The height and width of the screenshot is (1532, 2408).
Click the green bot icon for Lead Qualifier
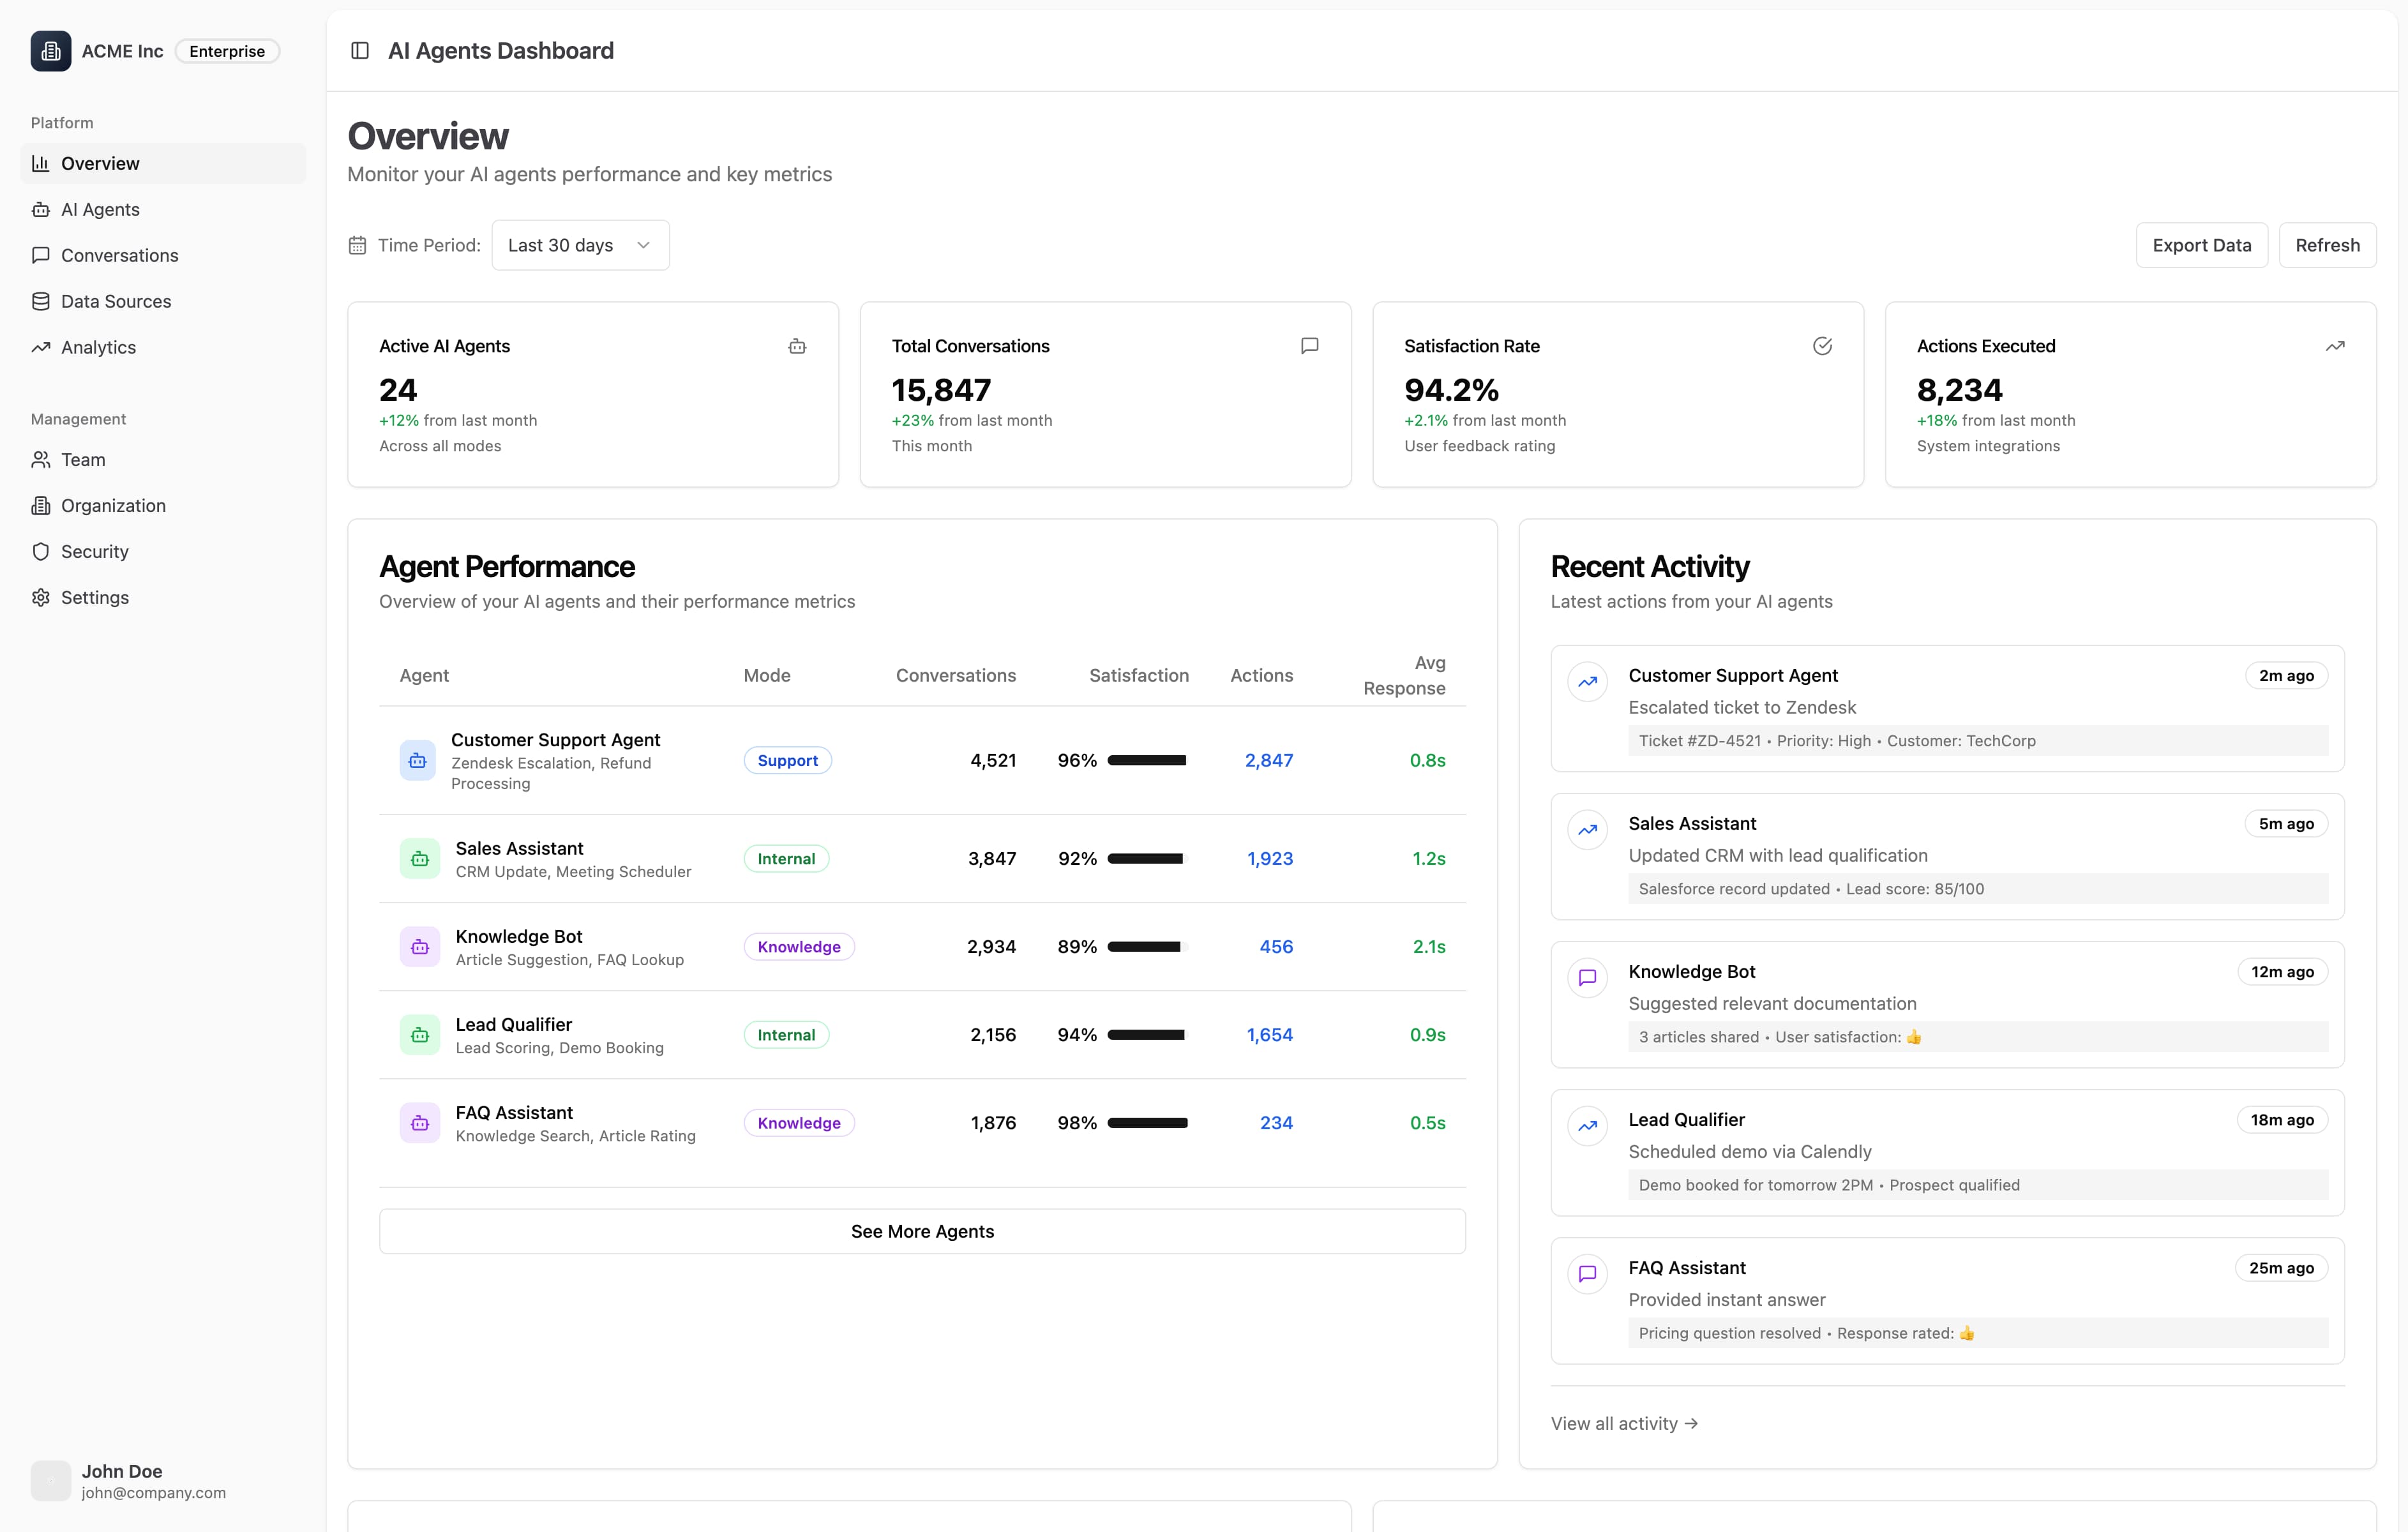pos(420,1035)
